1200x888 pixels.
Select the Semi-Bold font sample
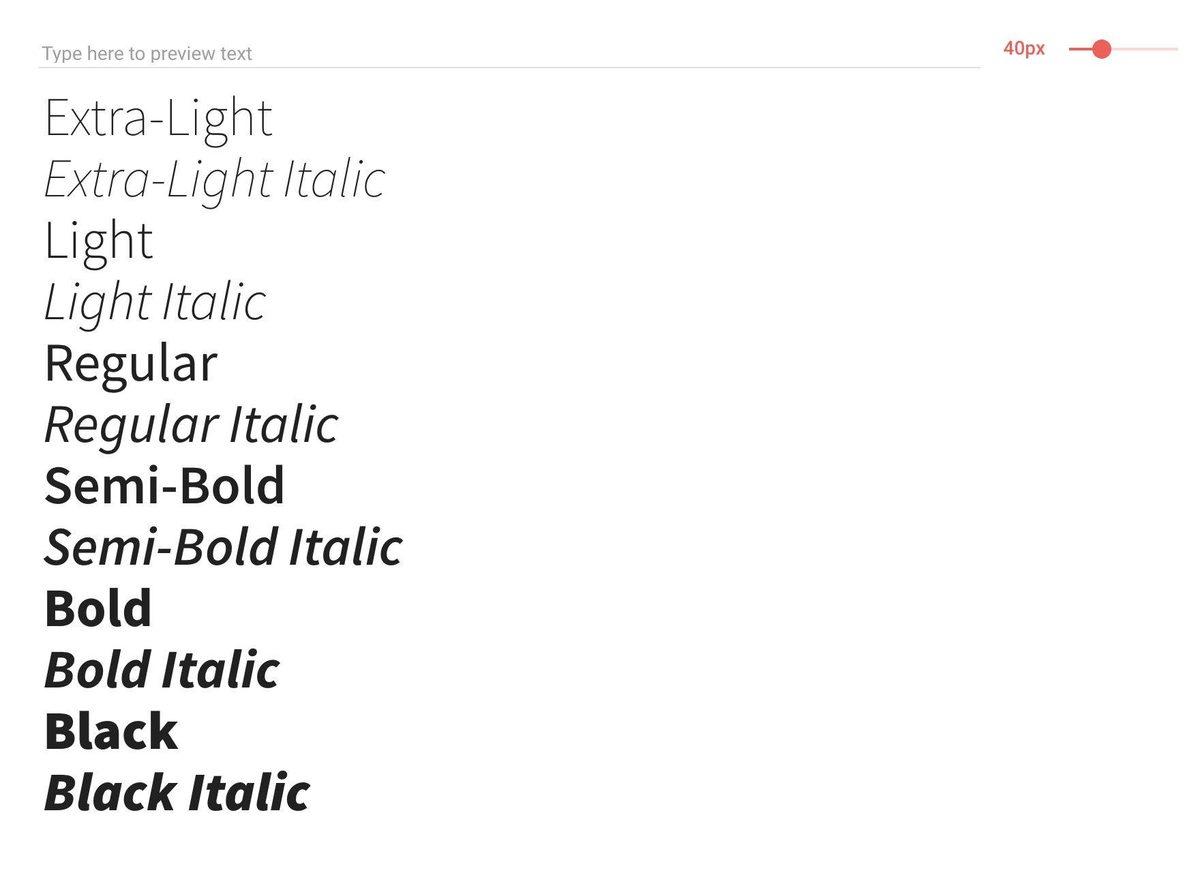click(164, 485)
